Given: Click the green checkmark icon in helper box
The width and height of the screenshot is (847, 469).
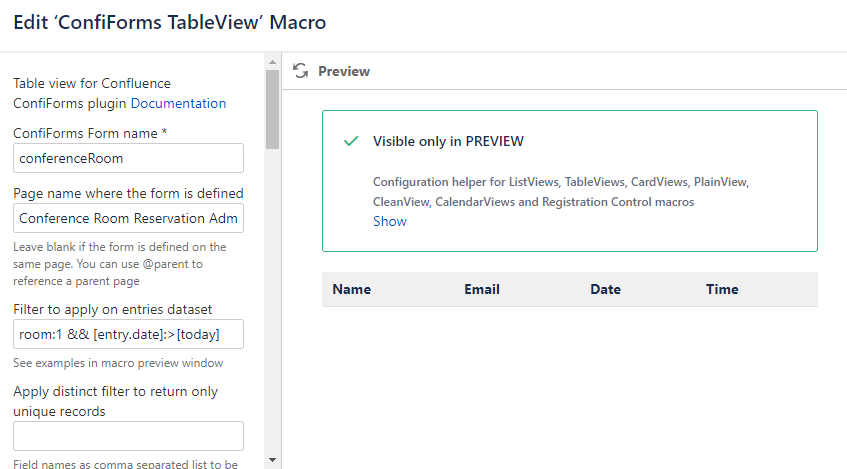Looking at the screenshot, I should (351, 142).
